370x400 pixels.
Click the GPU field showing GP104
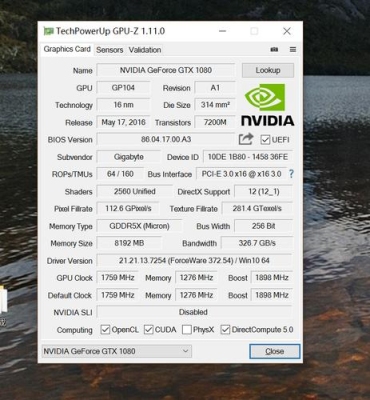coord(123,88)
